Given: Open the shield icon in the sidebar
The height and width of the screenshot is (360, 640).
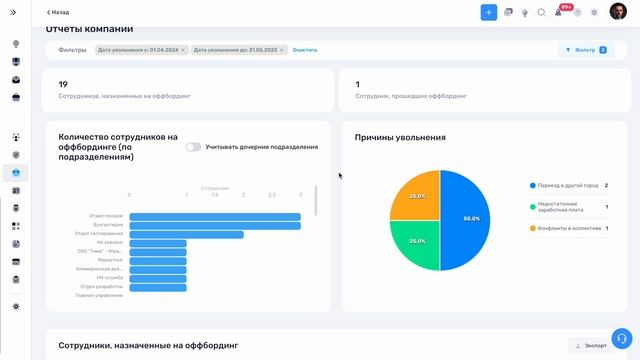Looking at the screenshot, I should (16, 155).
